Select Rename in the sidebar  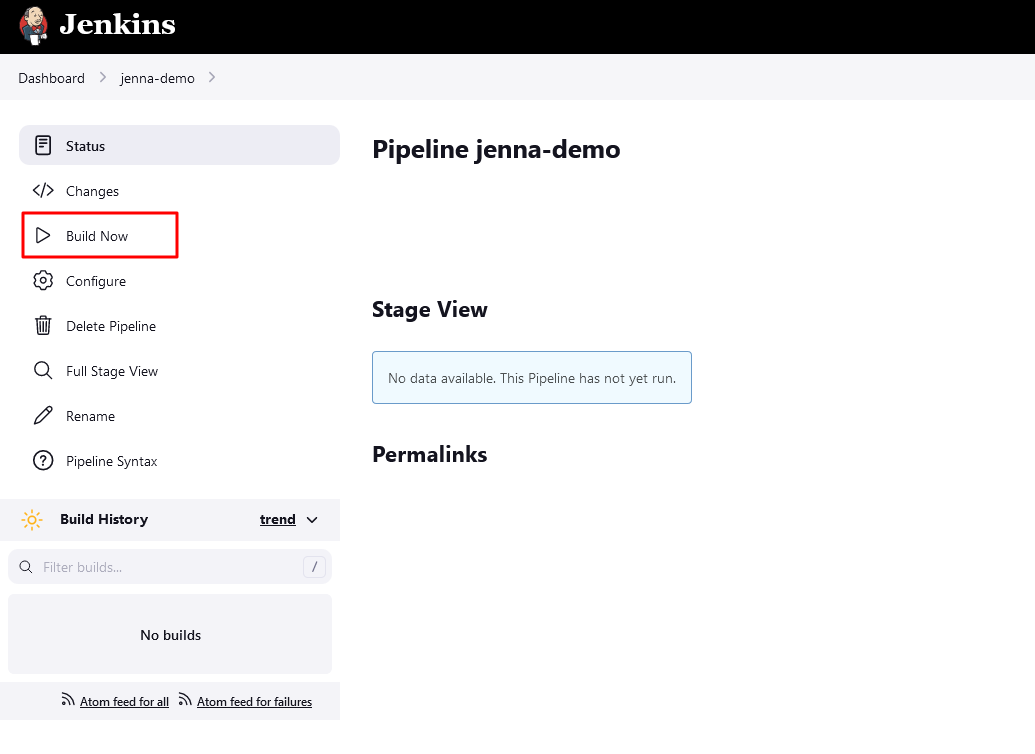180,415
